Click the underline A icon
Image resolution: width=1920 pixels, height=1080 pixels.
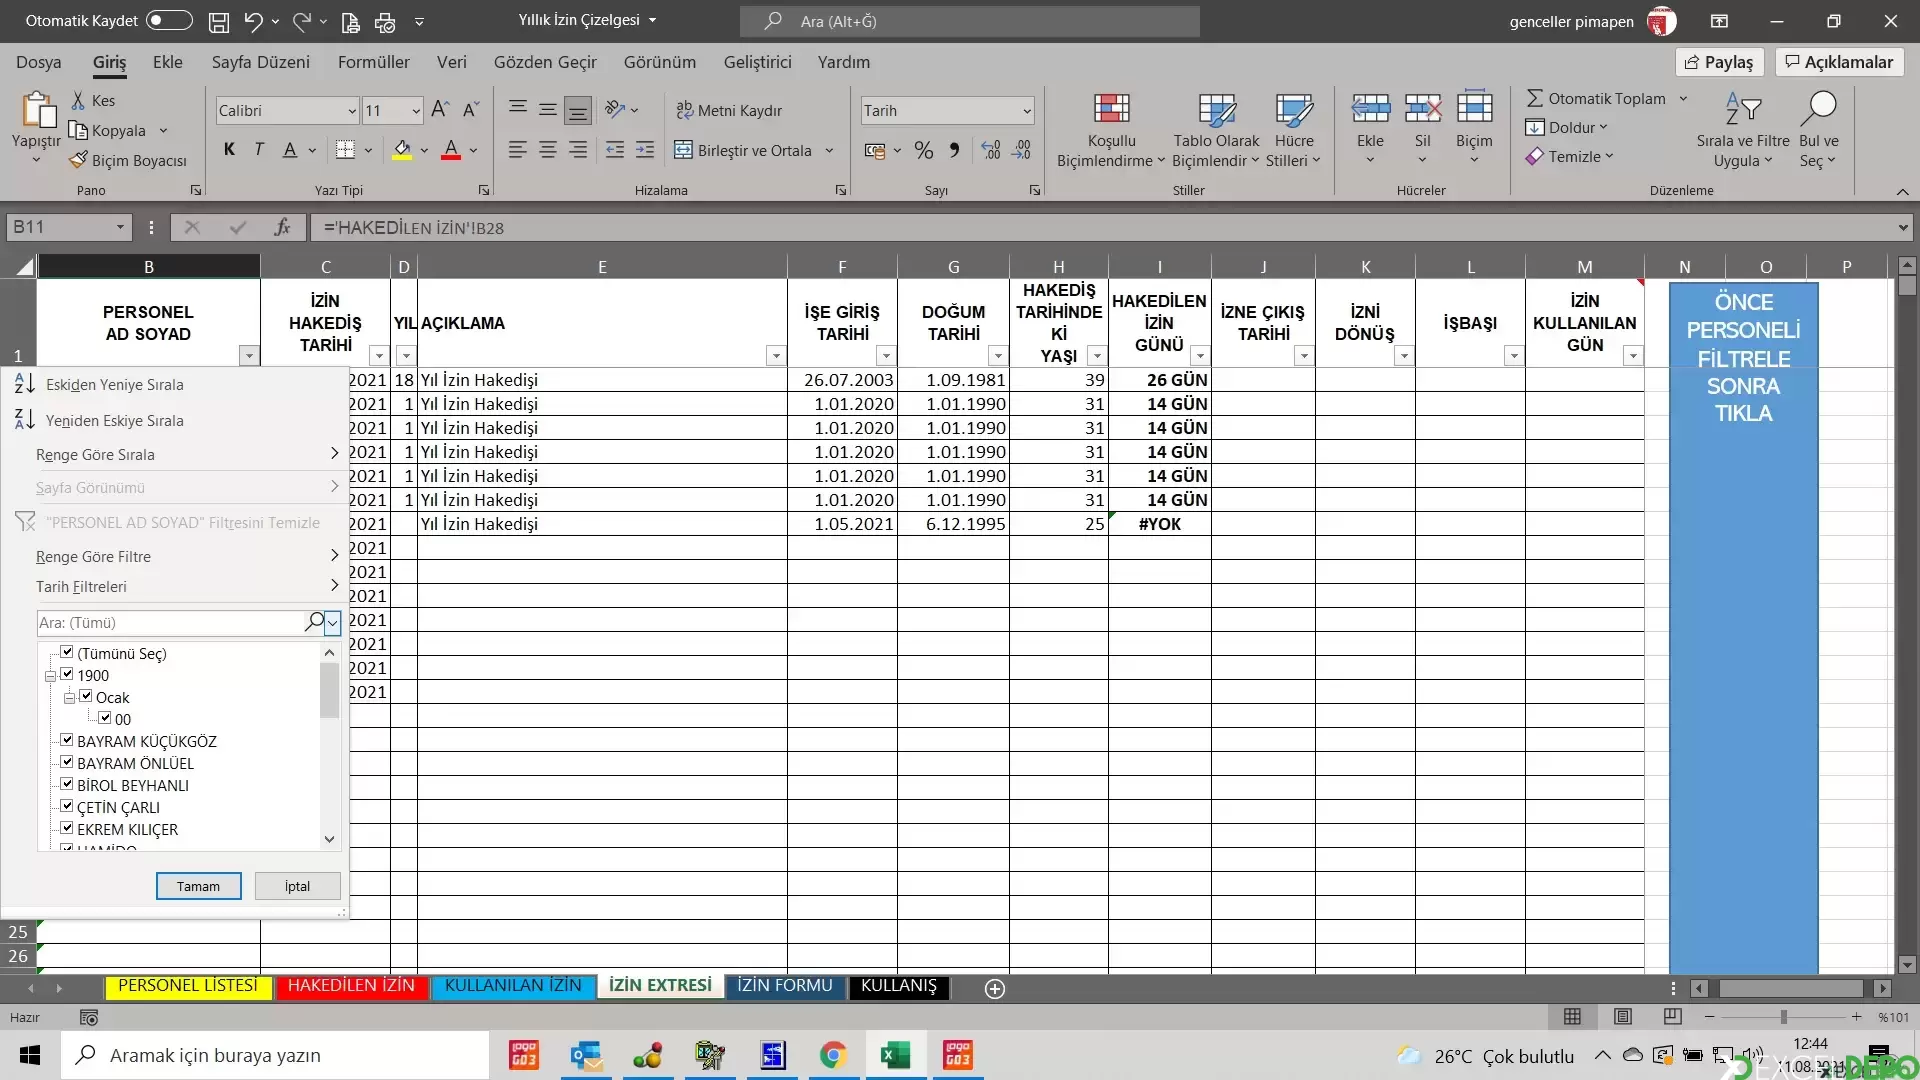[x=290, y=150]
